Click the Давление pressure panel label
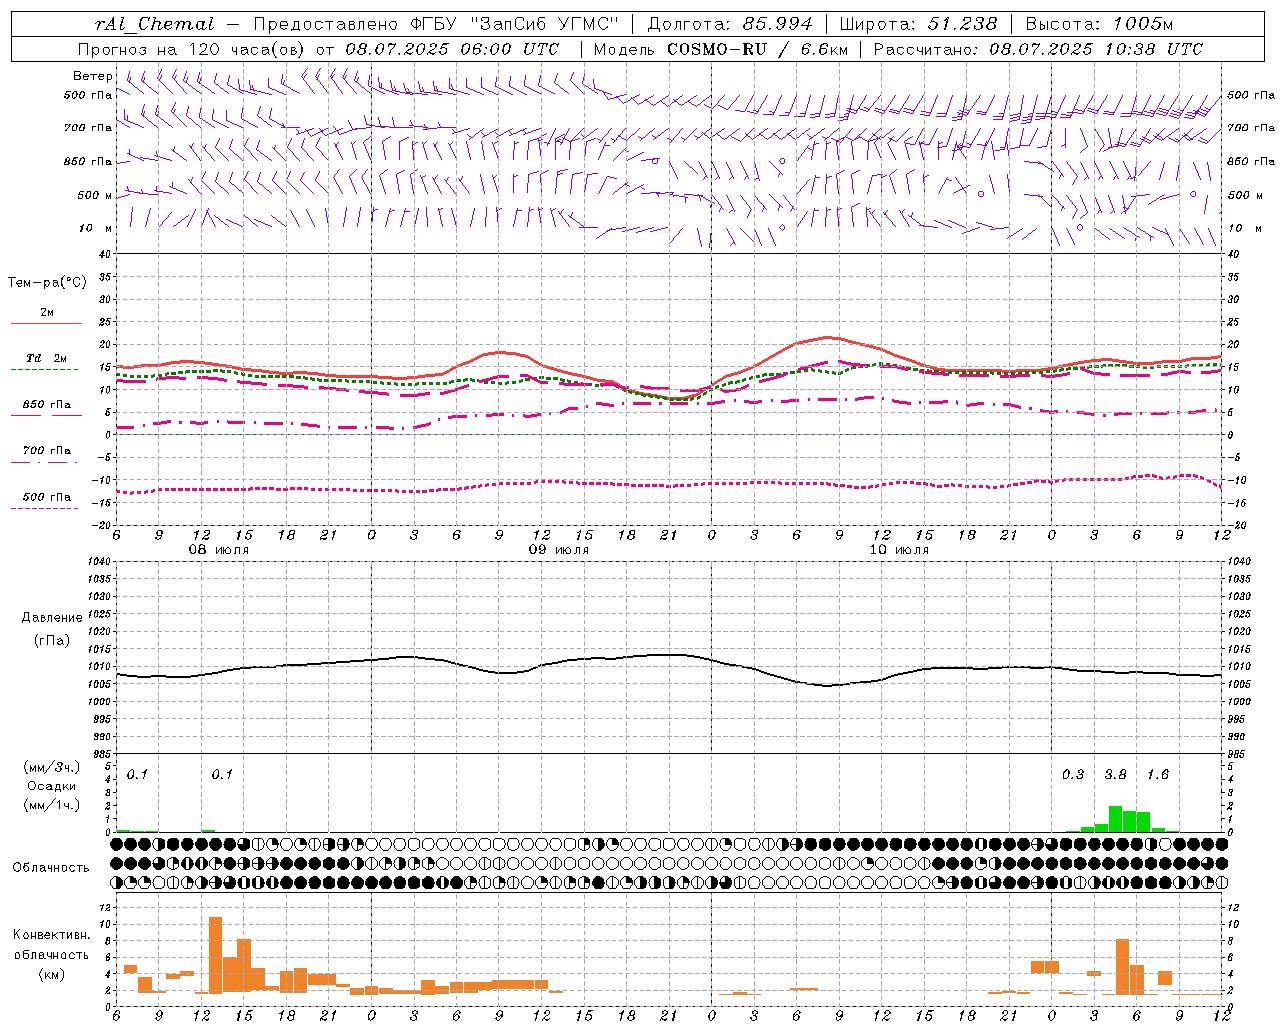 (x=51, y=618)
